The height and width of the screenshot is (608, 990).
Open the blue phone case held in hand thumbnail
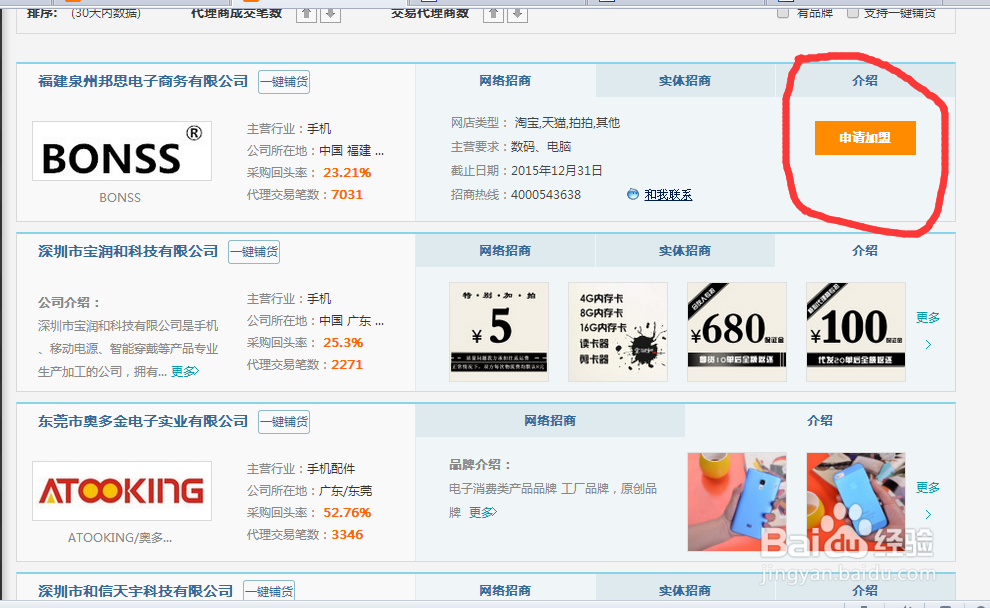click(737, 502)
